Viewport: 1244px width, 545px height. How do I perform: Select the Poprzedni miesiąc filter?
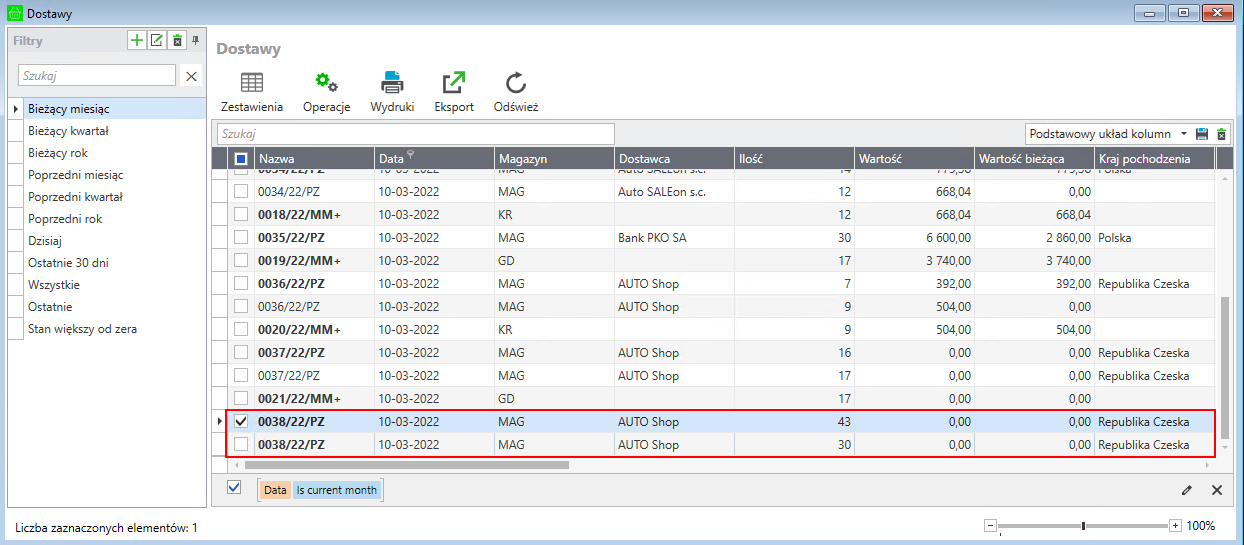(x=76, y=175)
